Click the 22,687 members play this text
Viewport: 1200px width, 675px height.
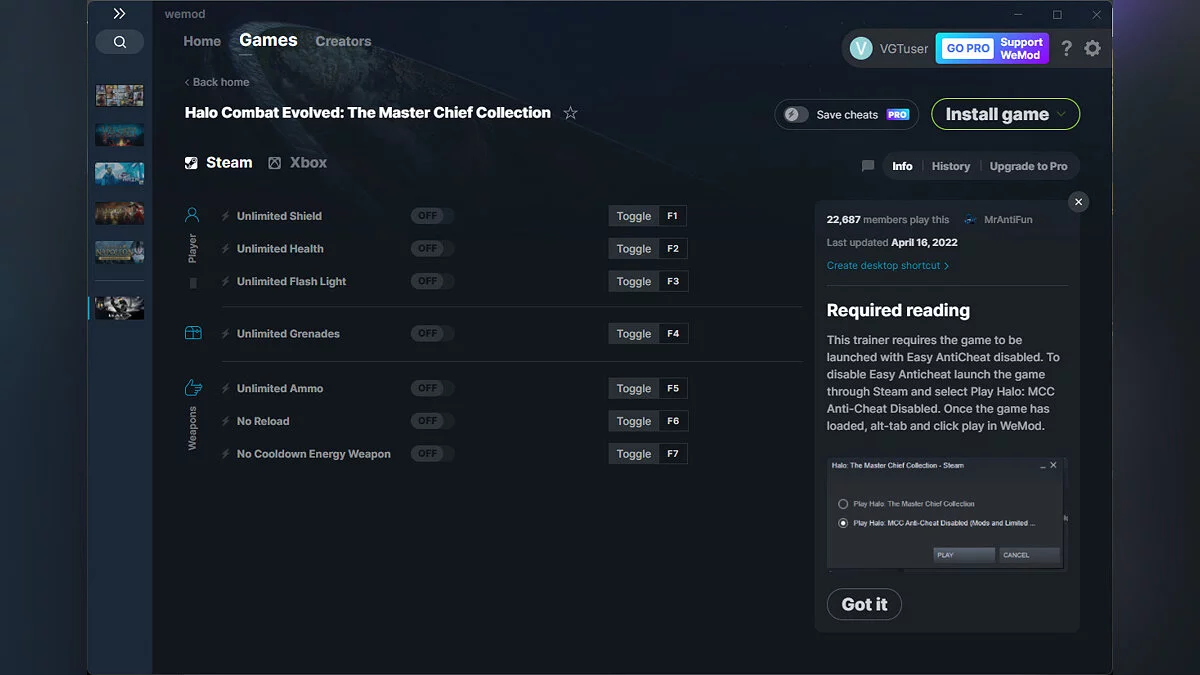pos(888,220)
